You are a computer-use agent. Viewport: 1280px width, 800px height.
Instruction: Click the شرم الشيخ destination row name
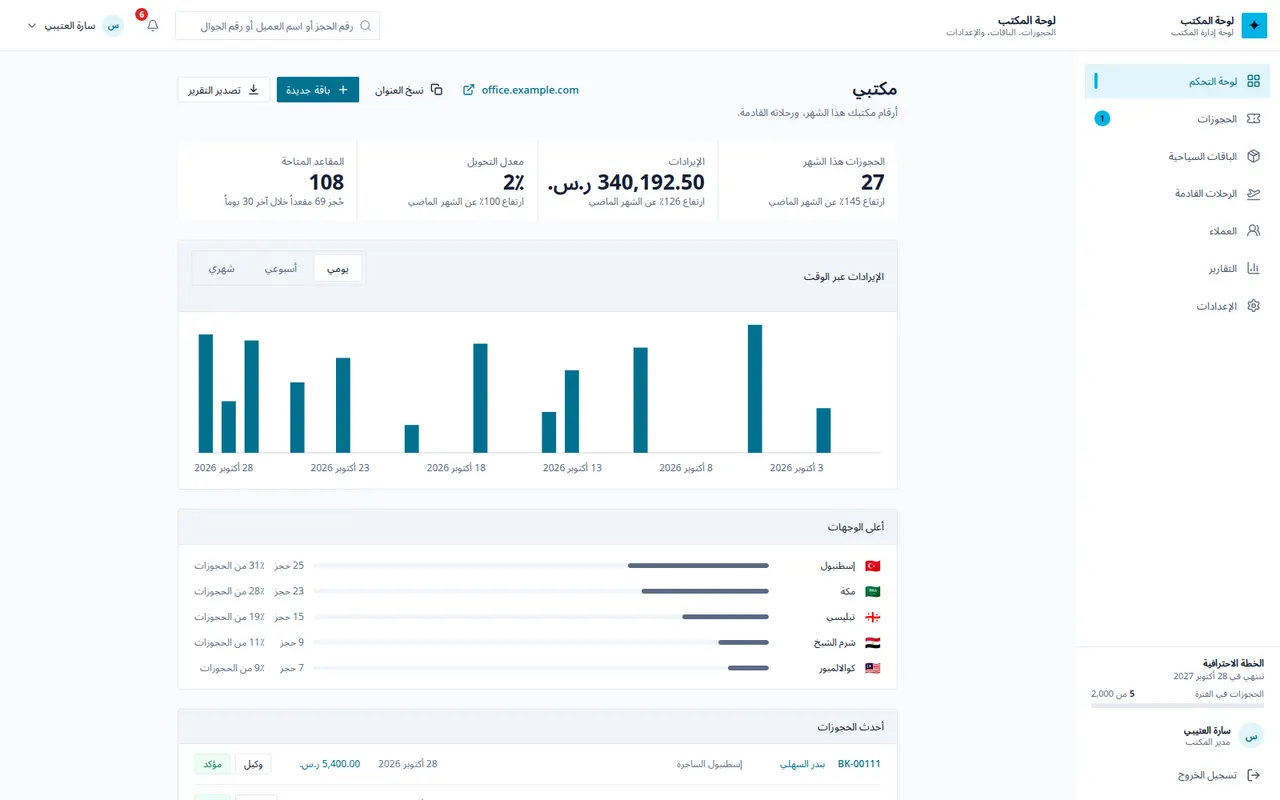(834, 643)
